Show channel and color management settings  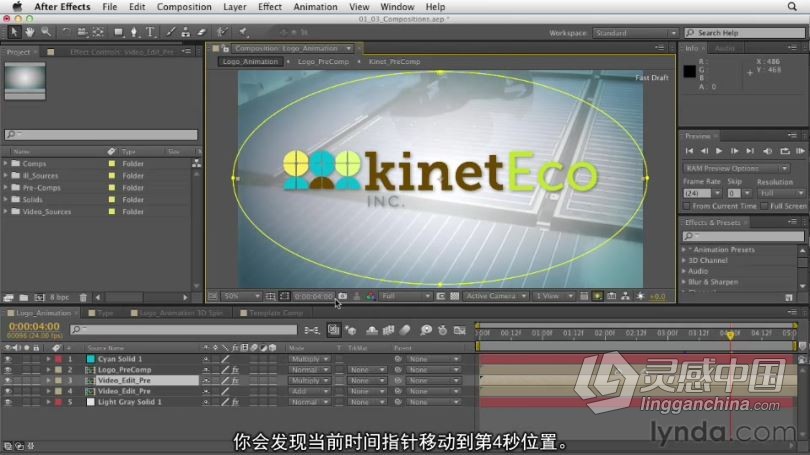pyautogui.click(x=371, y=296)
